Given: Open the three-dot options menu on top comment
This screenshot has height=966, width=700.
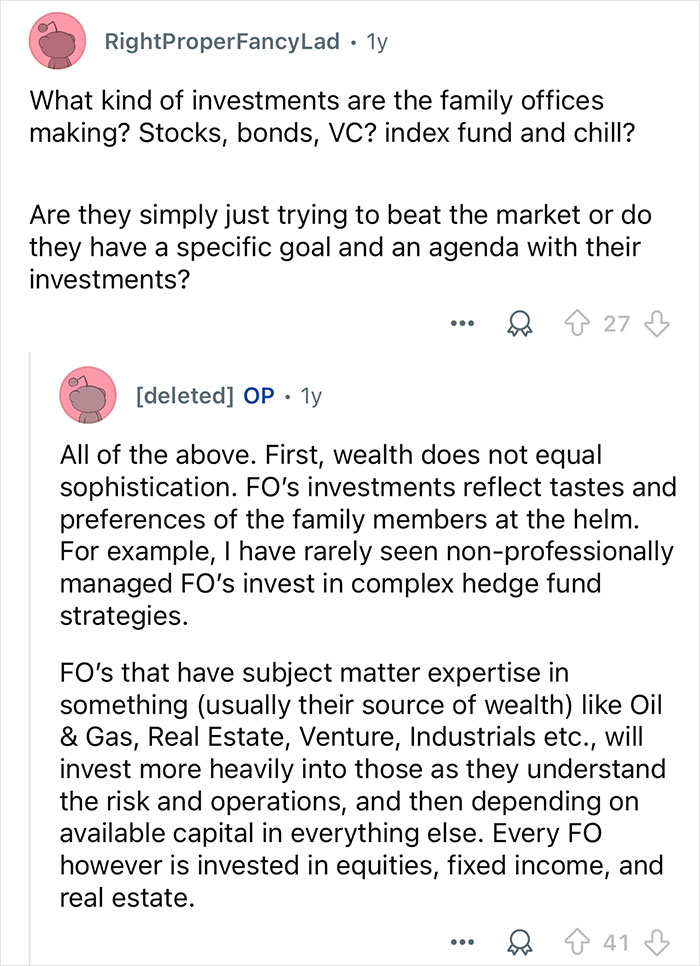Looking at the screenshot, I should (462, 325).
